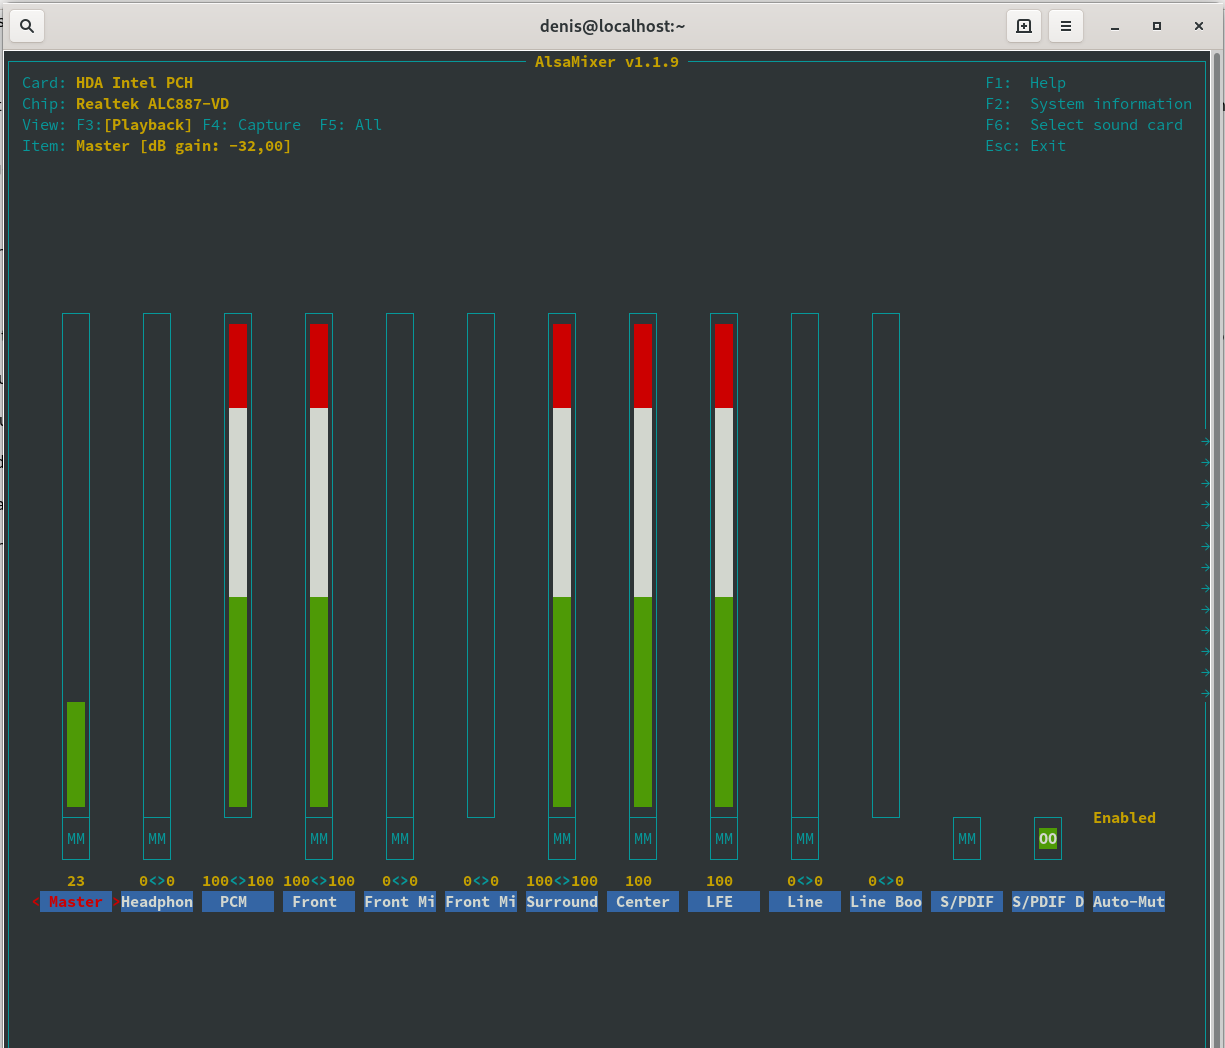Click the 100<>100 value above PCM
Image resolution: width=1225 pixels, height=1048 pixels.
point(238,881)
